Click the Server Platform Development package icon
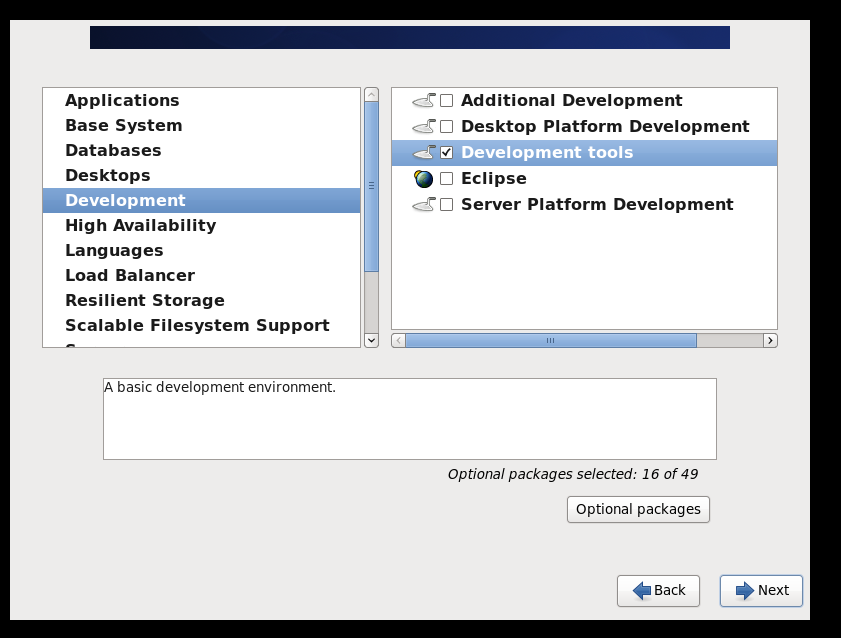This screenshot has width=841, height=638. pos(424,204)
